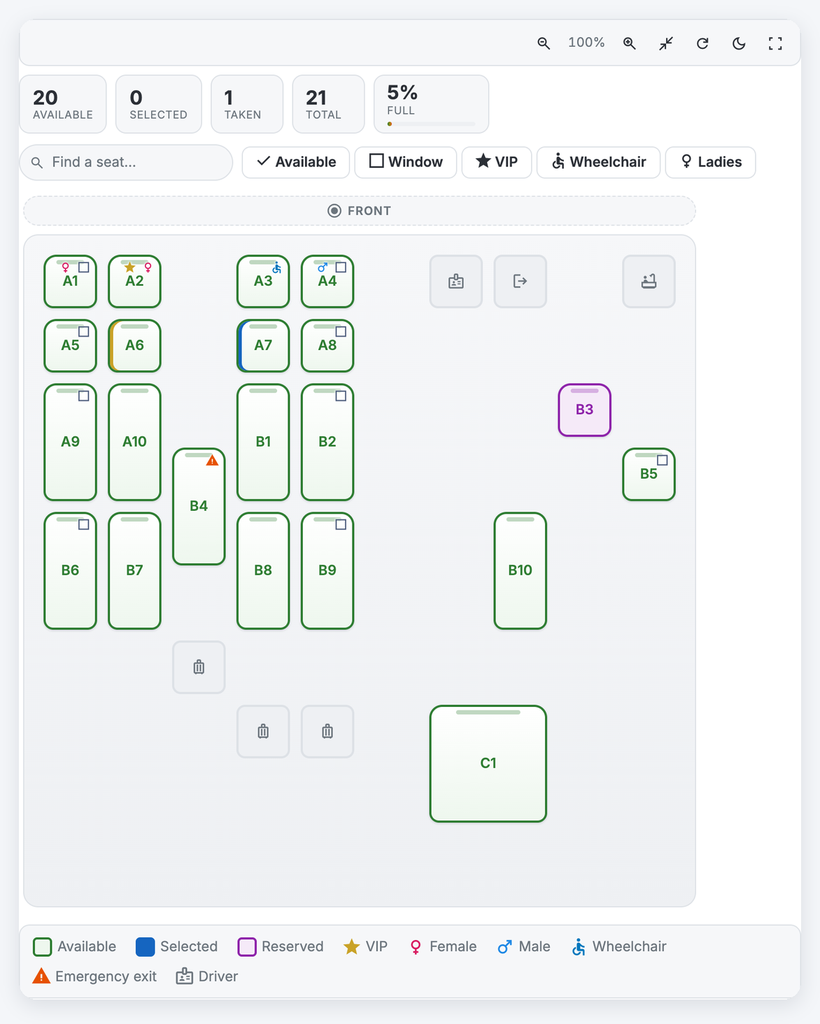Click the 5% FULL progress bar
Viewport: 820px width, 1024px height.
[x=431, y=123]
